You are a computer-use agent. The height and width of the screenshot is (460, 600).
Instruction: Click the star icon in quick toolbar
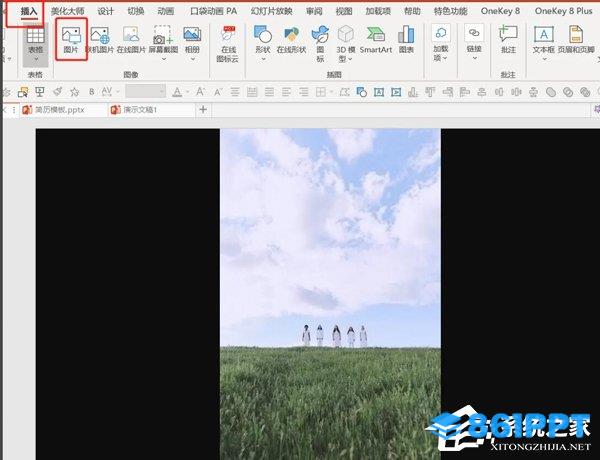coord(75,92)
